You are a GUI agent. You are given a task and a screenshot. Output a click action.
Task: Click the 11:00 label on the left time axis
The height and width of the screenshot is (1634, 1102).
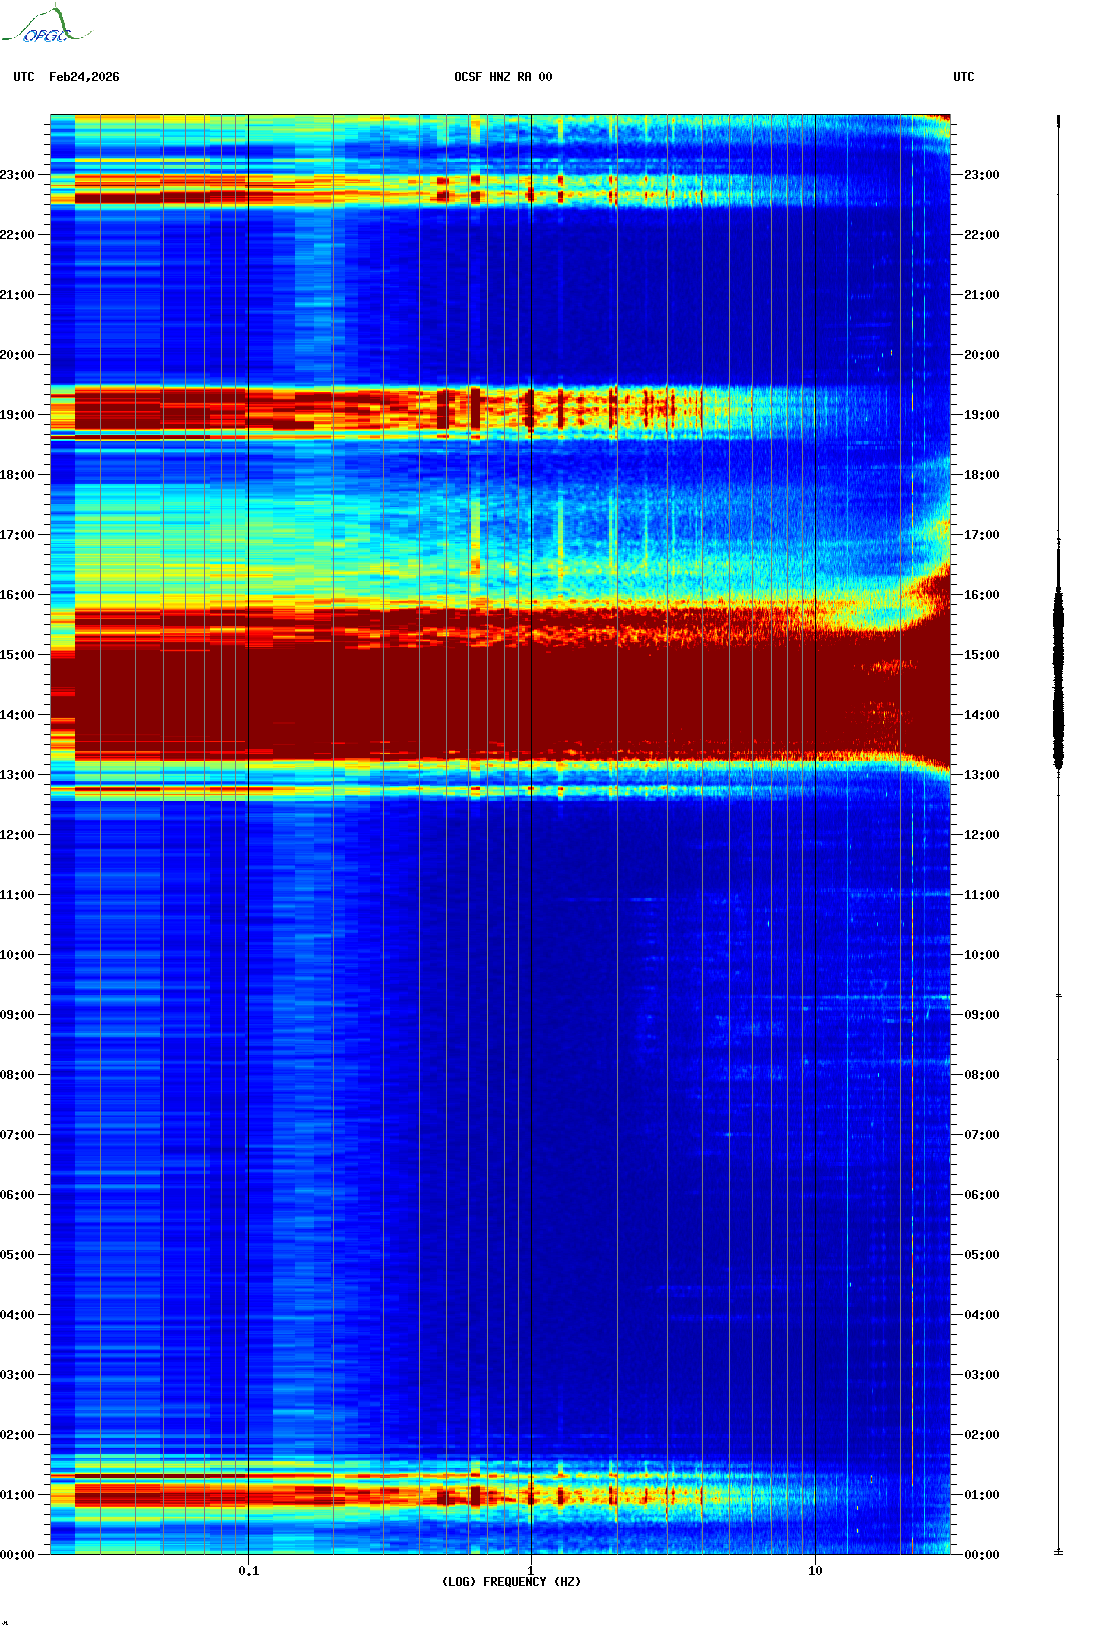click(x=17, y=895)
